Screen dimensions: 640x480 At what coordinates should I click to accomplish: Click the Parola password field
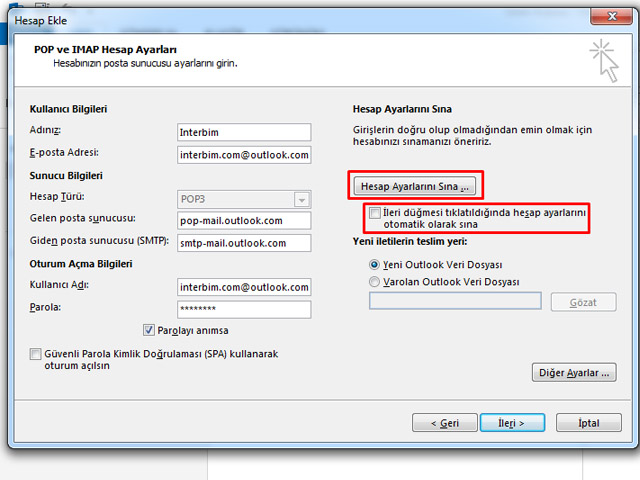point(243,310)
